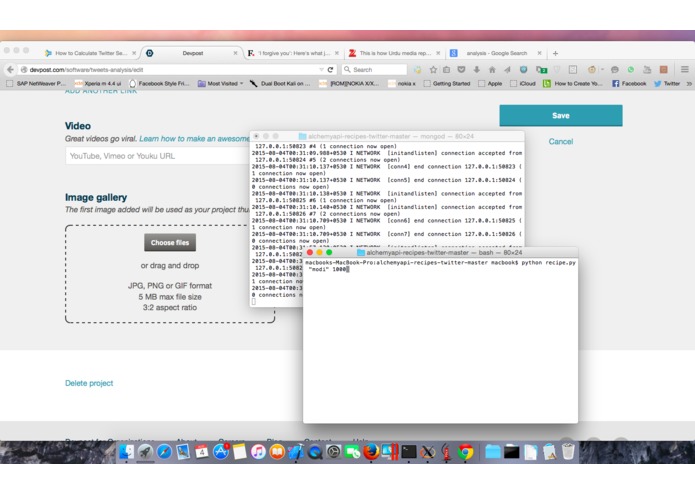Click the YouTube, Vimeo or Youku URL field

157,156
